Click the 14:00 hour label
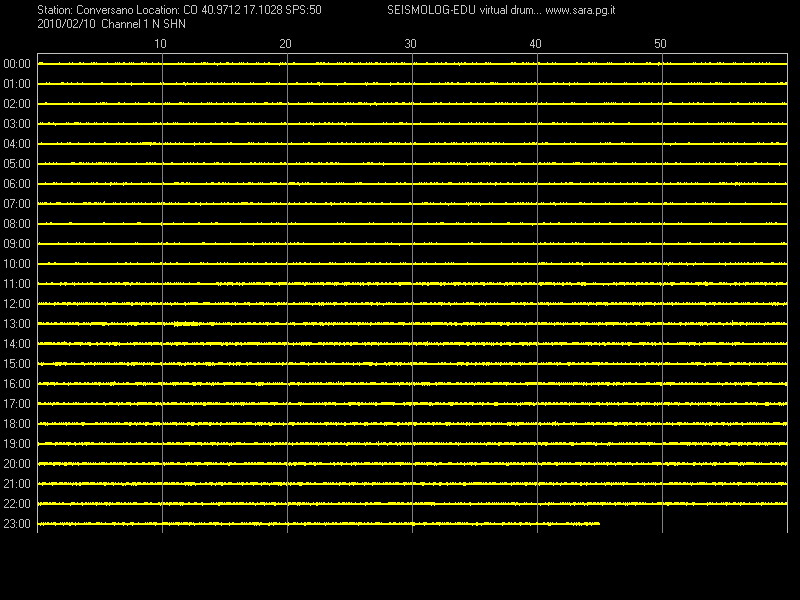 coord(17,344)
